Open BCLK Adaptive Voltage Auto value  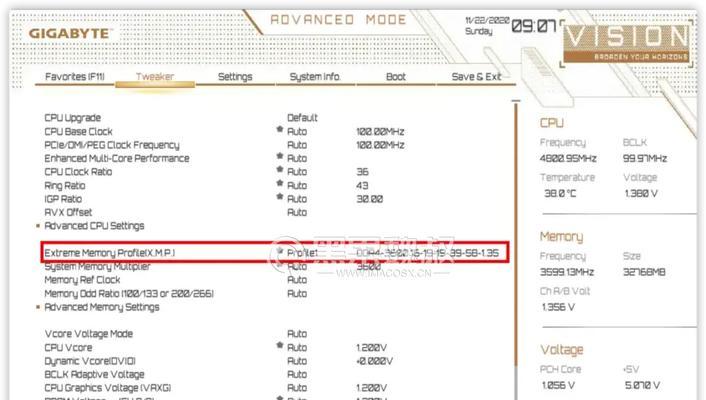pos(297,374)
